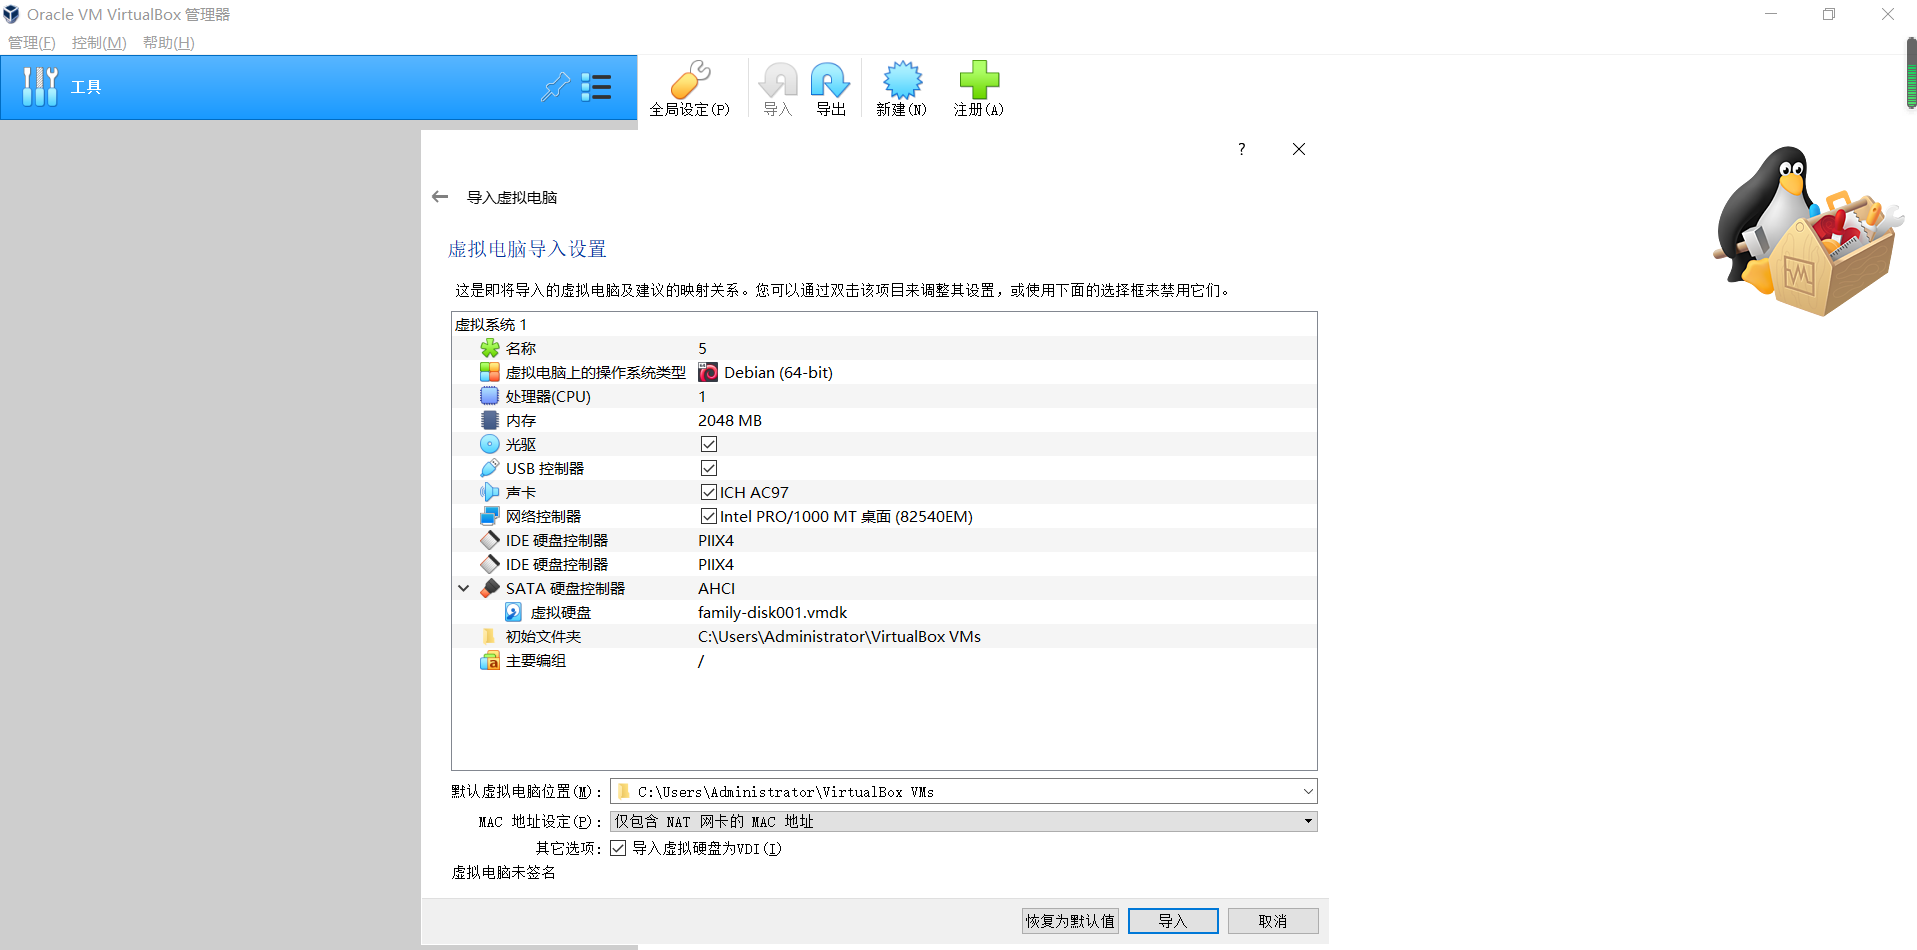Select the "Debian (64-bit)" OS value
Viewport: 1917px width, 950px height.
778,372
